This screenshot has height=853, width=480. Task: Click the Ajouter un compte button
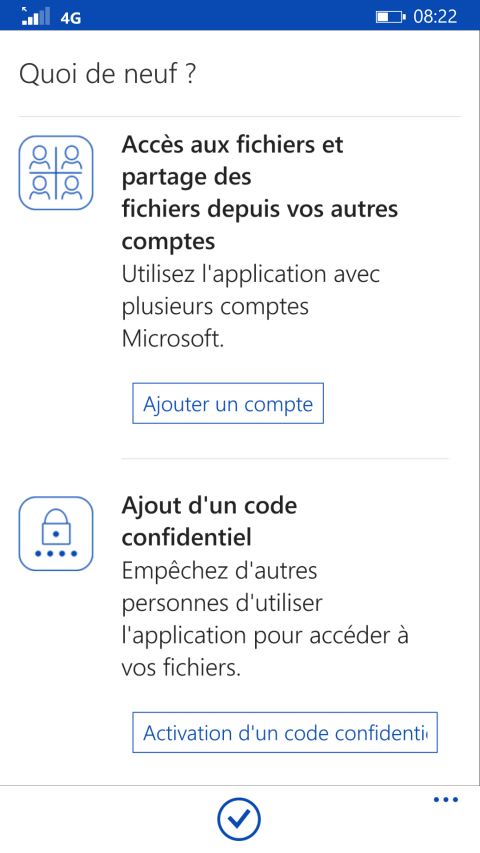point(228,403)
